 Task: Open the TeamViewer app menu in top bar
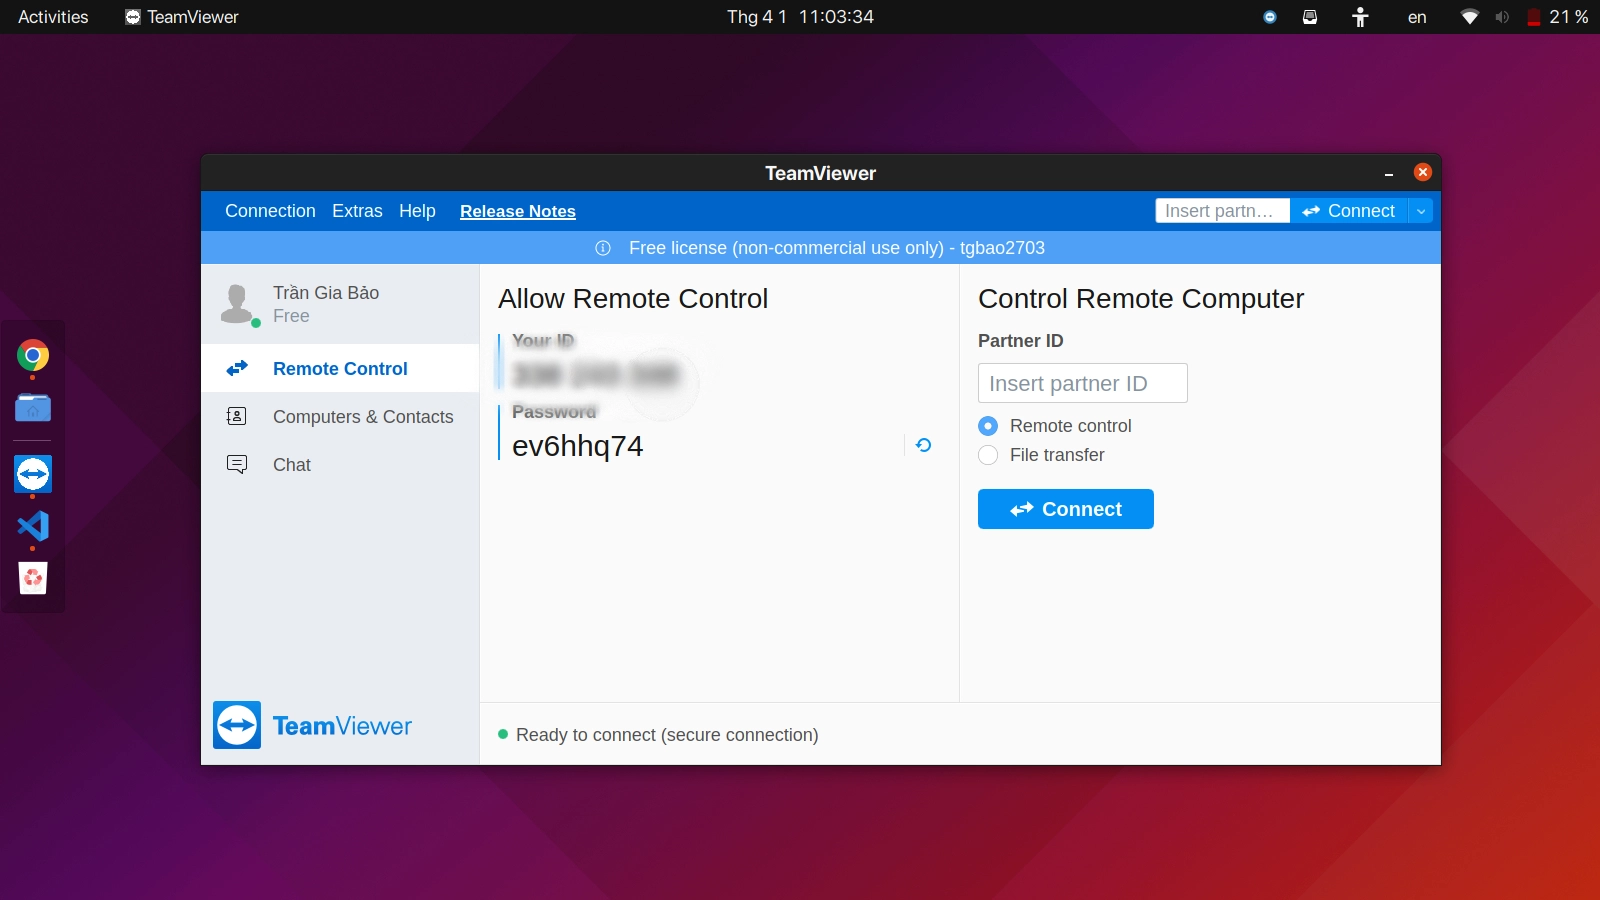[182, 17]
